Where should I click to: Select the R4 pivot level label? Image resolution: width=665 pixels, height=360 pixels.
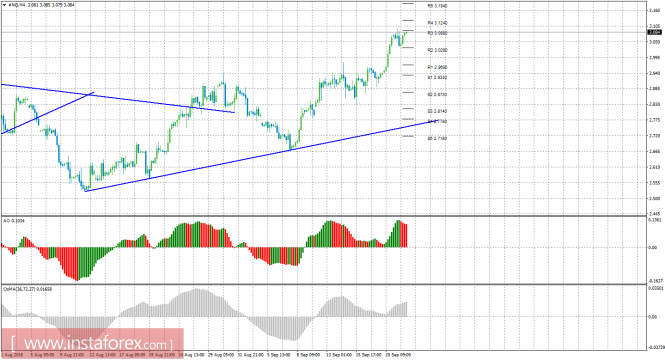(437, 23)
